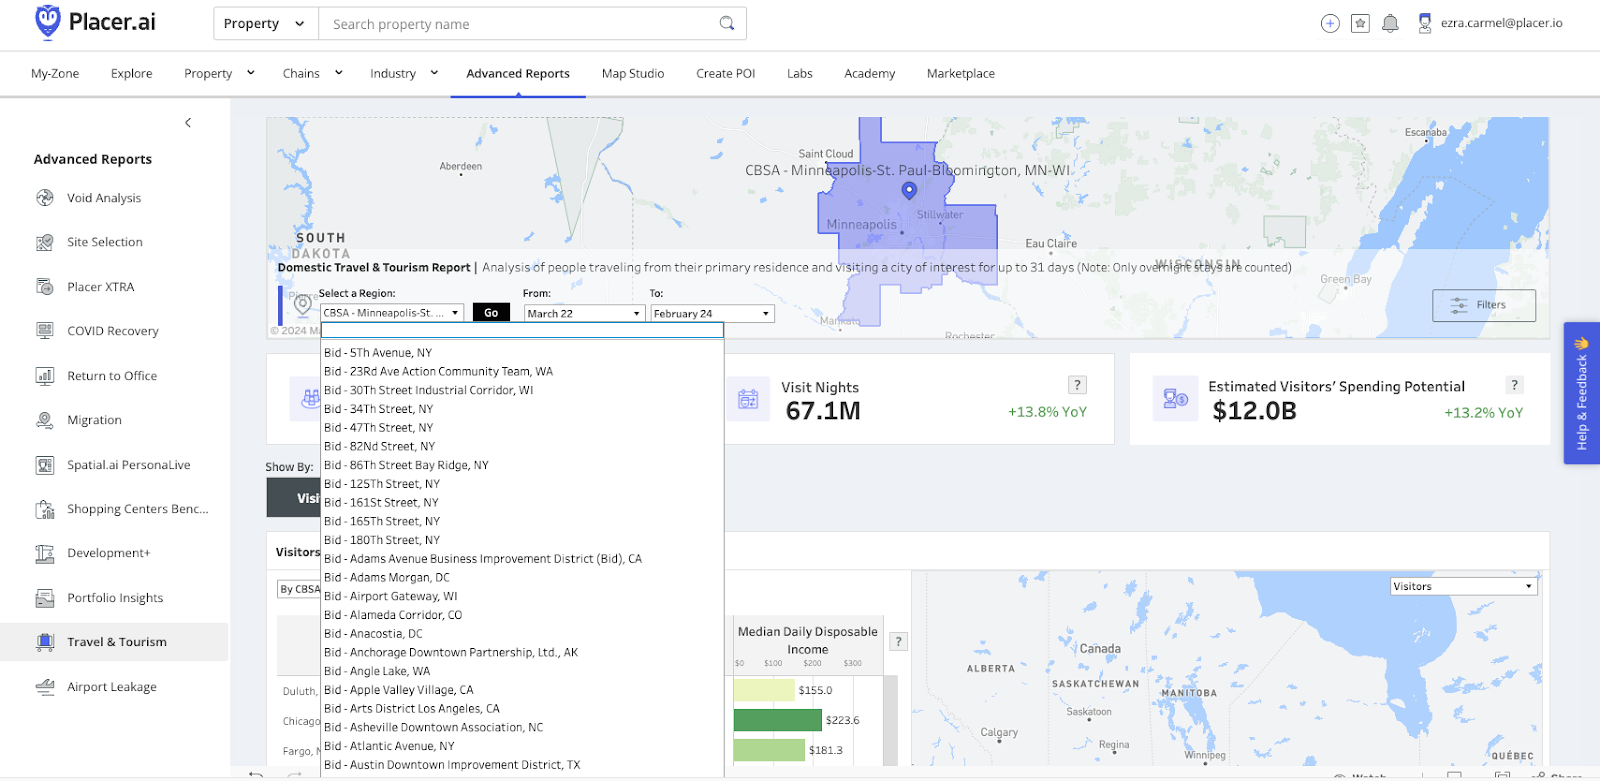This screenshot has width=1600, height=781.
Task: Click the Placer.ai owl logo
Action: tap(47, 22)
